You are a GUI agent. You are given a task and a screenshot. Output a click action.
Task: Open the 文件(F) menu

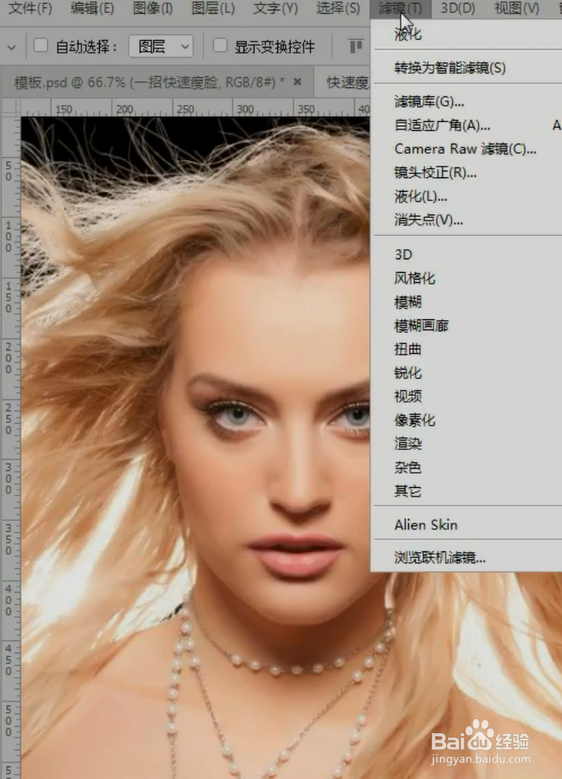[31, 8]
